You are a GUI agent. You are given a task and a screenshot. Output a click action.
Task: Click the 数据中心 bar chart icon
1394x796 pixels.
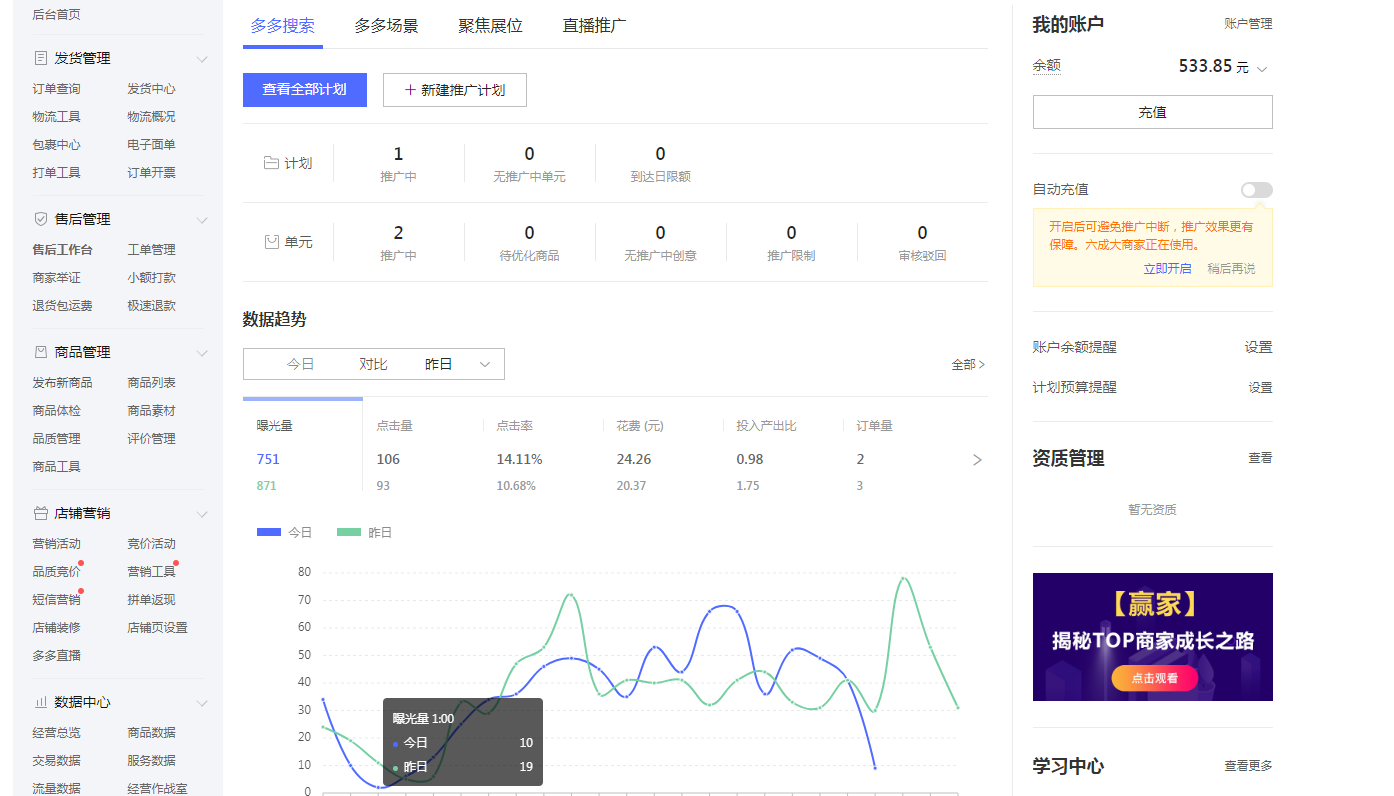click(41, 702)
